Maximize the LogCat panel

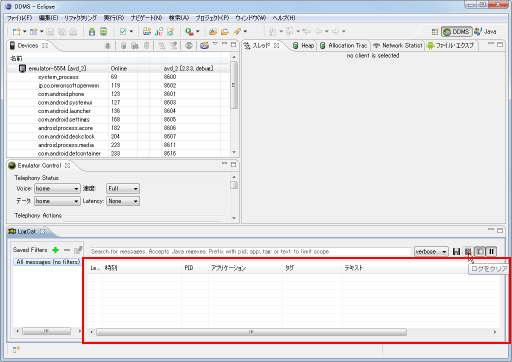(x=500, y=230)
